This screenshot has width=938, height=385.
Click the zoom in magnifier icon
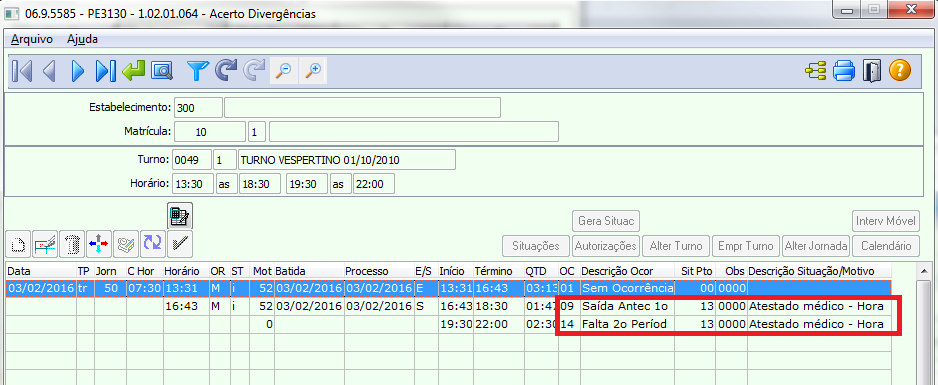point(313,71)
